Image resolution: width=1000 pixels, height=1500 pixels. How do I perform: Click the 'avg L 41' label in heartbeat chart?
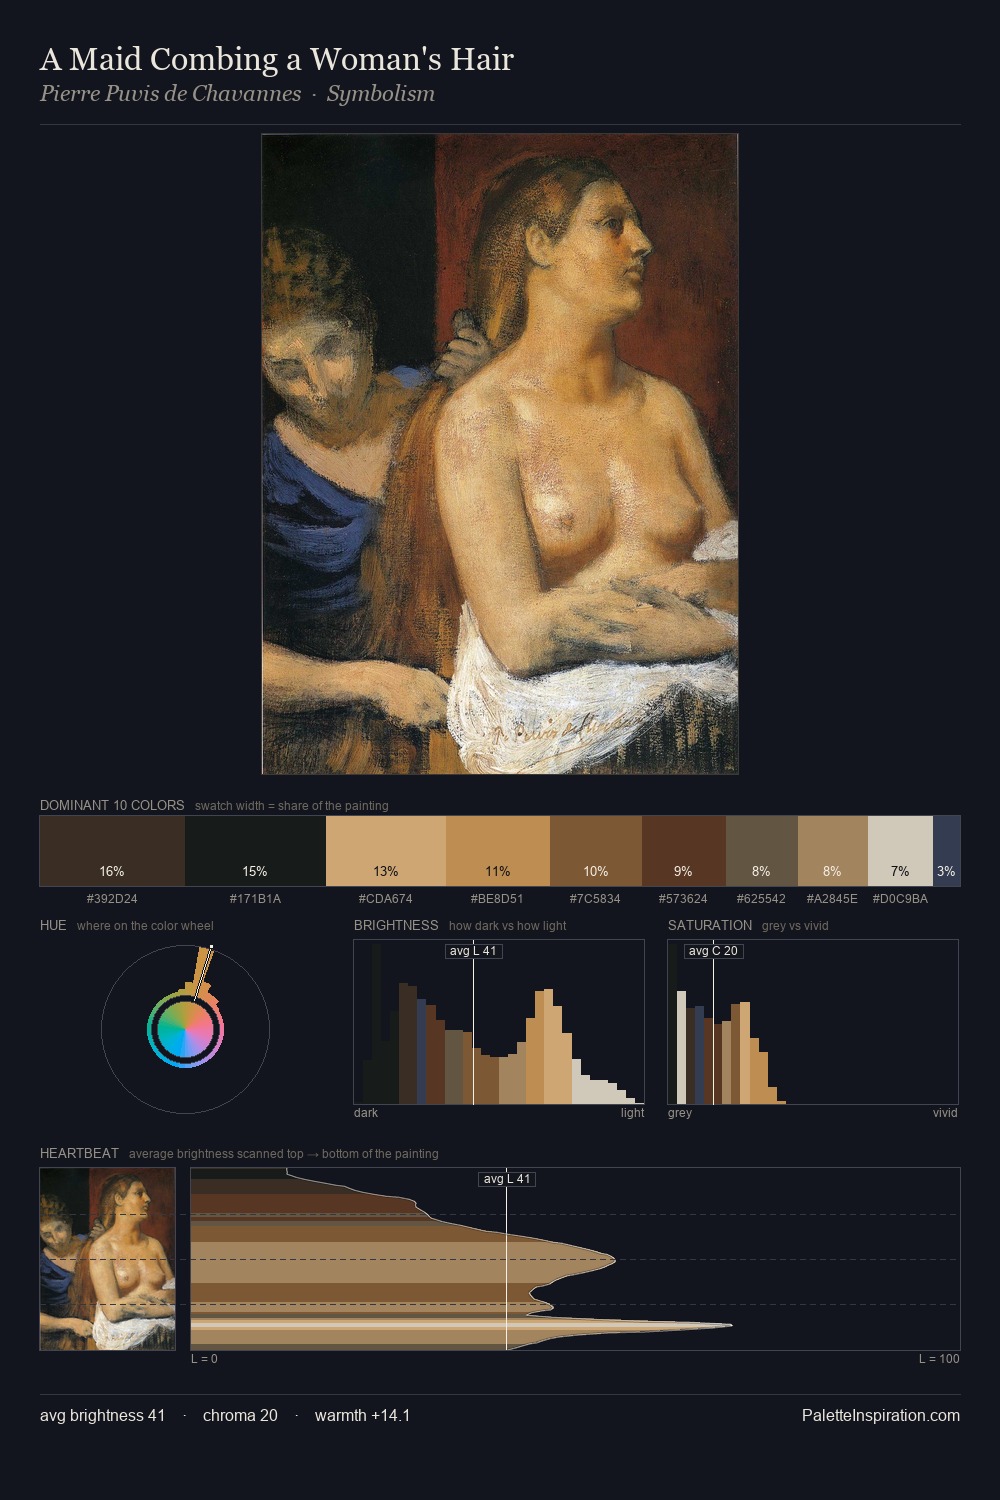point(507,1179)
